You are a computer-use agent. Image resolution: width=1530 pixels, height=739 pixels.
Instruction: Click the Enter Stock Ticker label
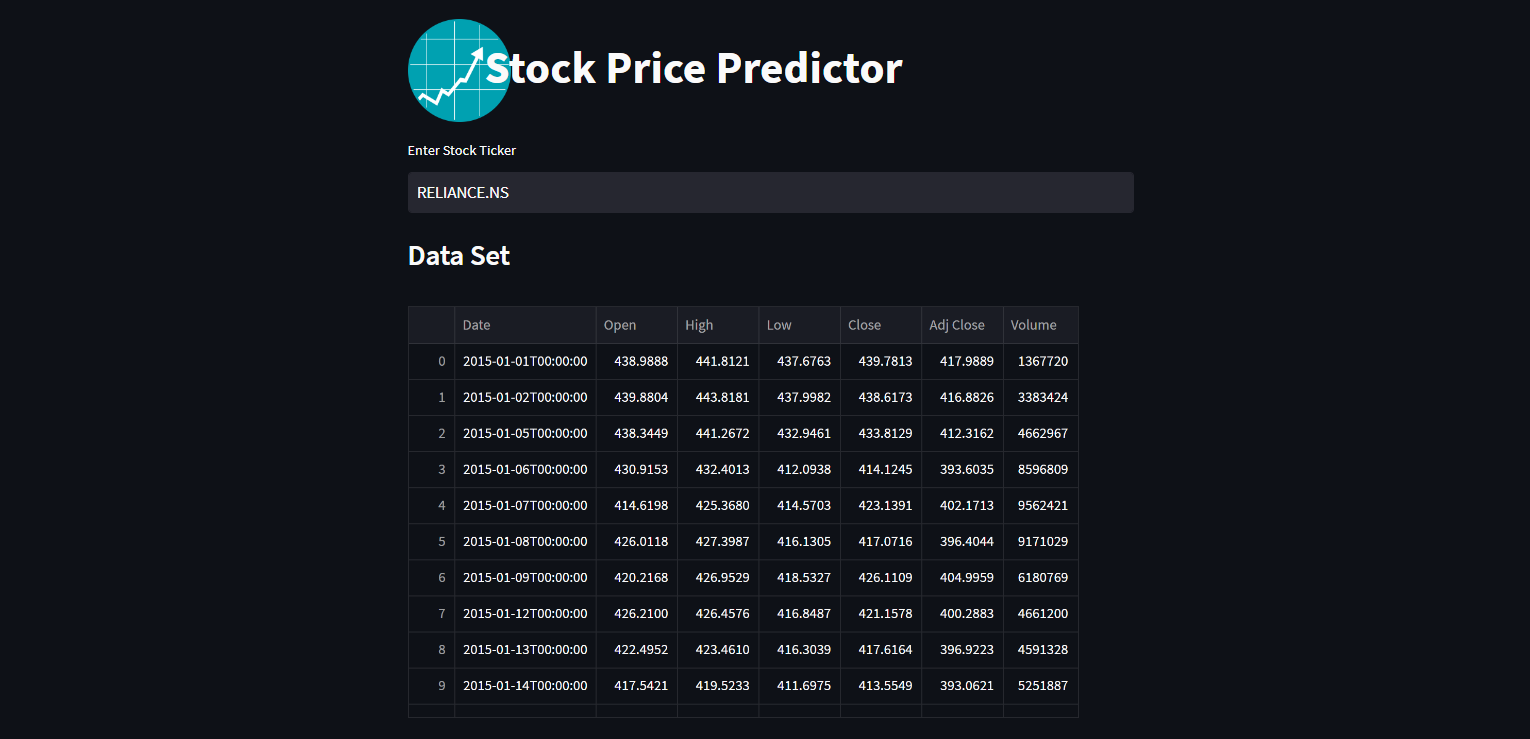click(x=461, y=150)
